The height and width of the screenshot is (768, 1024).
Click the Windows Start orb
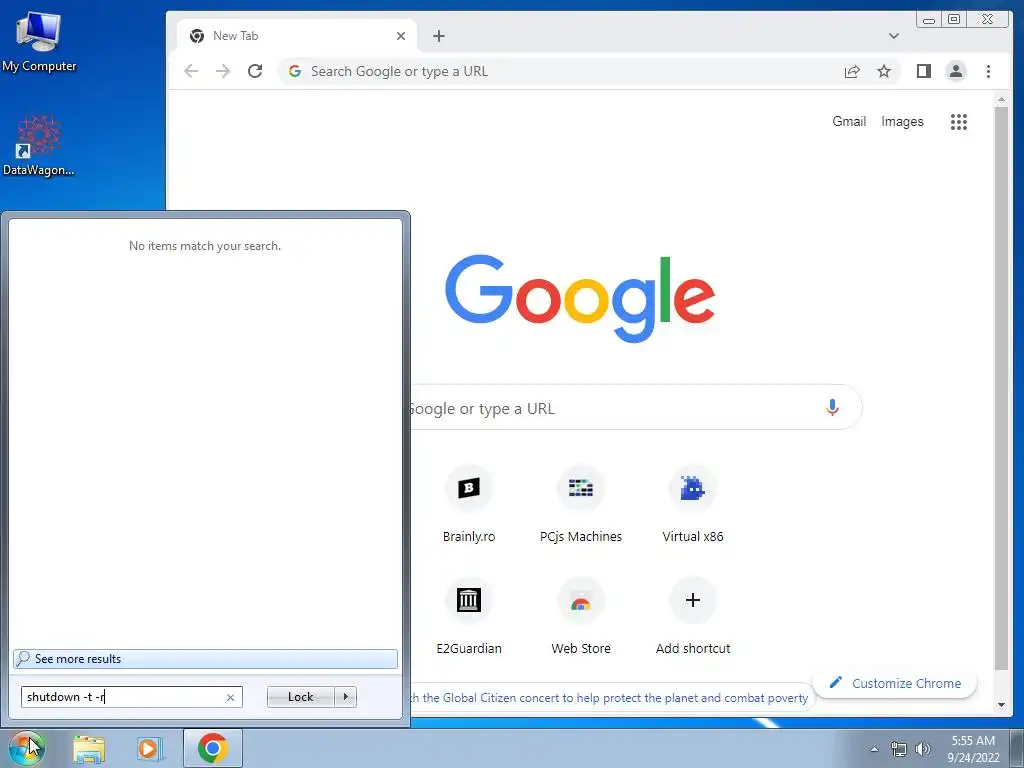(x=26, y=748)
